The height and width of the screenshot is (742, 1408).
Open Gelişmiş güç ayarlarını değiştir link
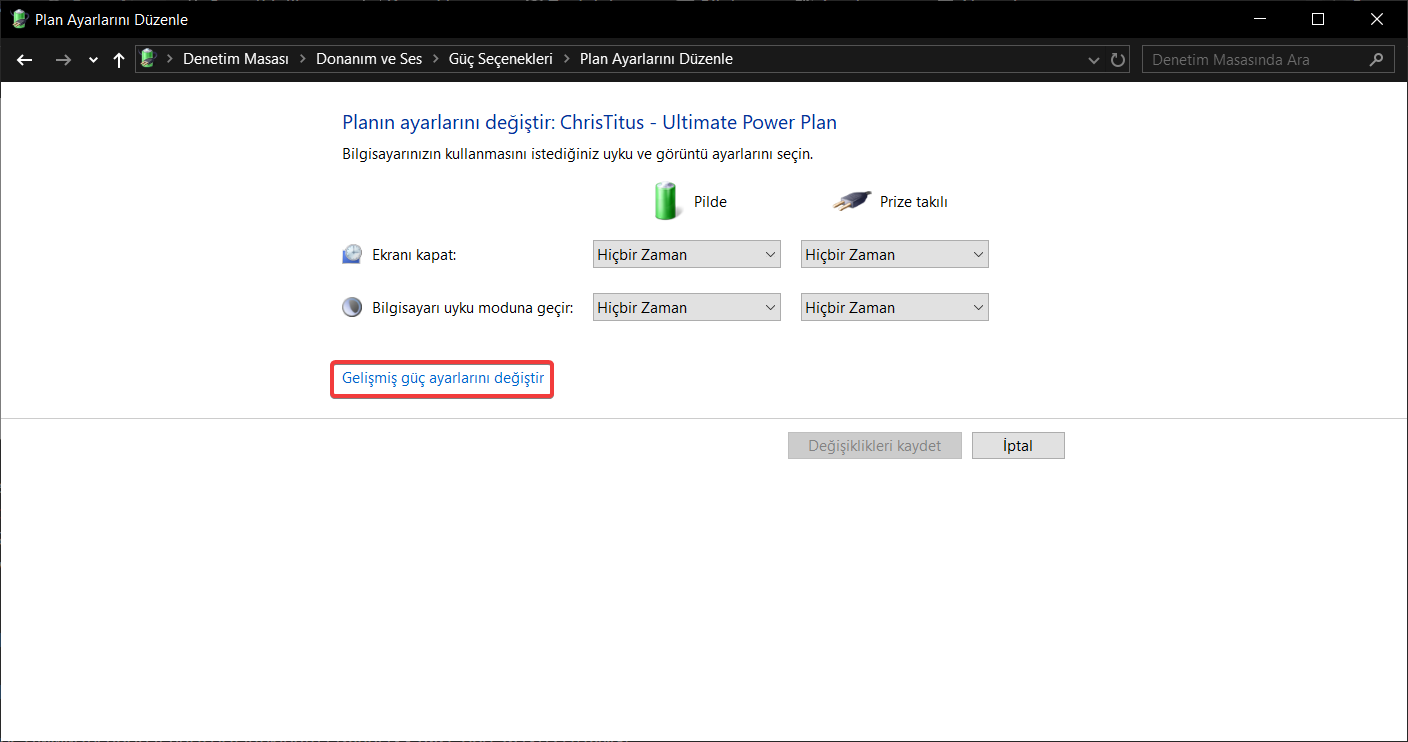click(x=443, y=378)
